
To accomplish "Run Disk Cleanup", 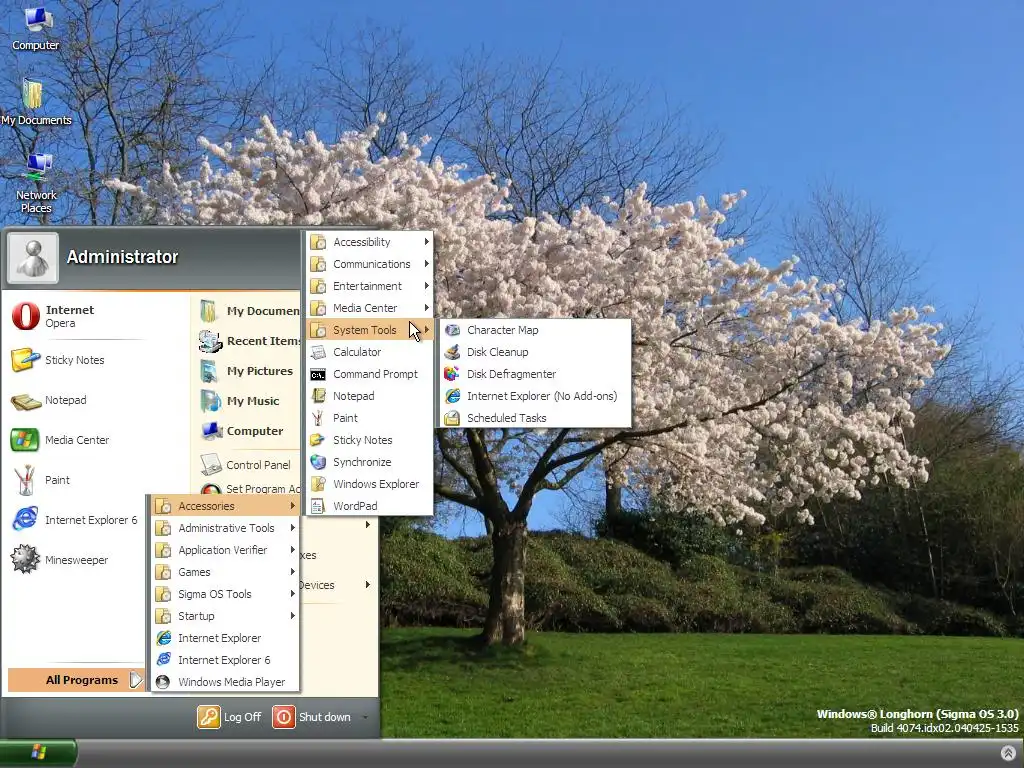I will pos(535,352).
